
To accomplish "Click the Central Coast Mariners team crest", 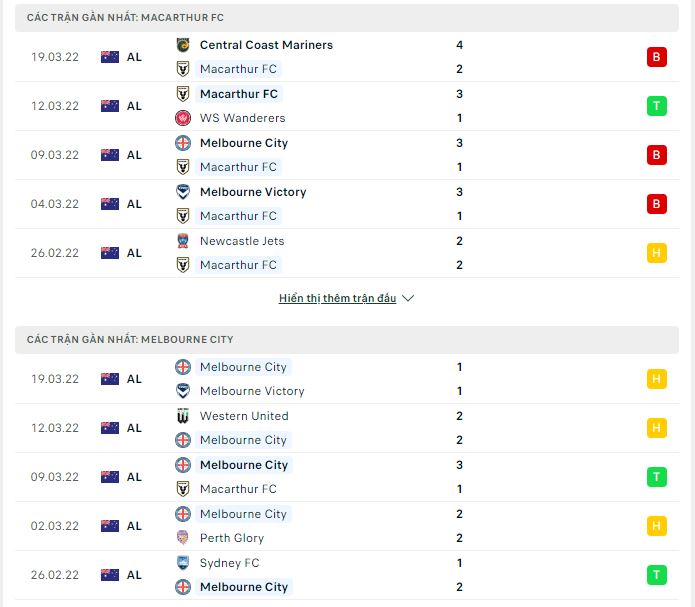I will (183, 45).
